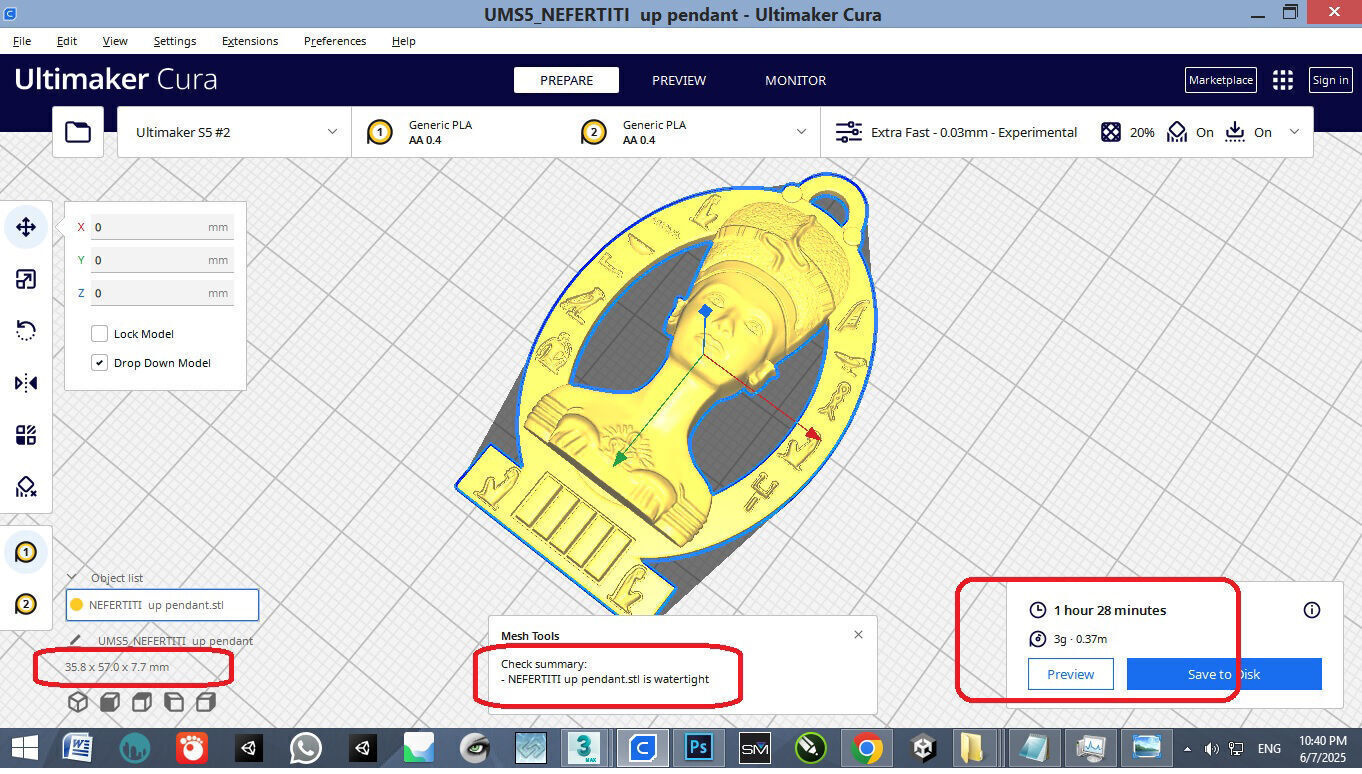Click the Y position input field
The image size is (1362, 774).
pos(162,260)
